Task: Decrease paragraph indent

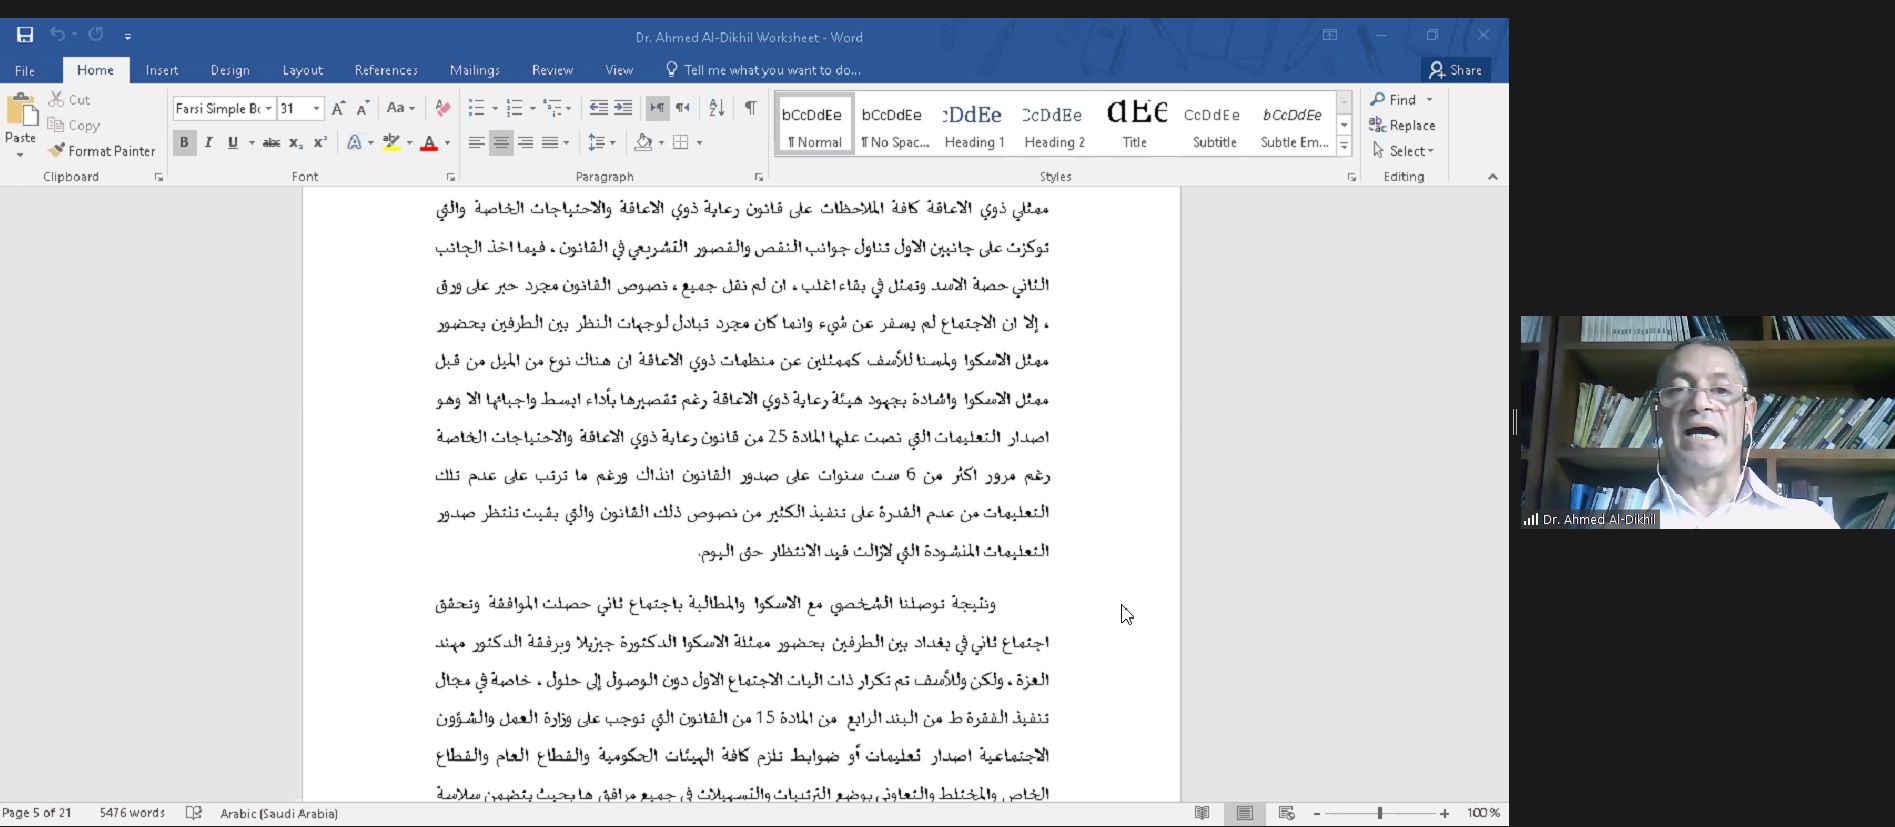Action: click(x=598, y=108)
